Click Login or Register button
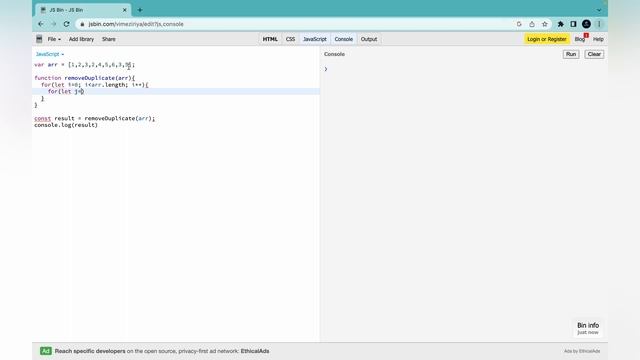This screenshot has height=360, width=640. click(547, 39)
